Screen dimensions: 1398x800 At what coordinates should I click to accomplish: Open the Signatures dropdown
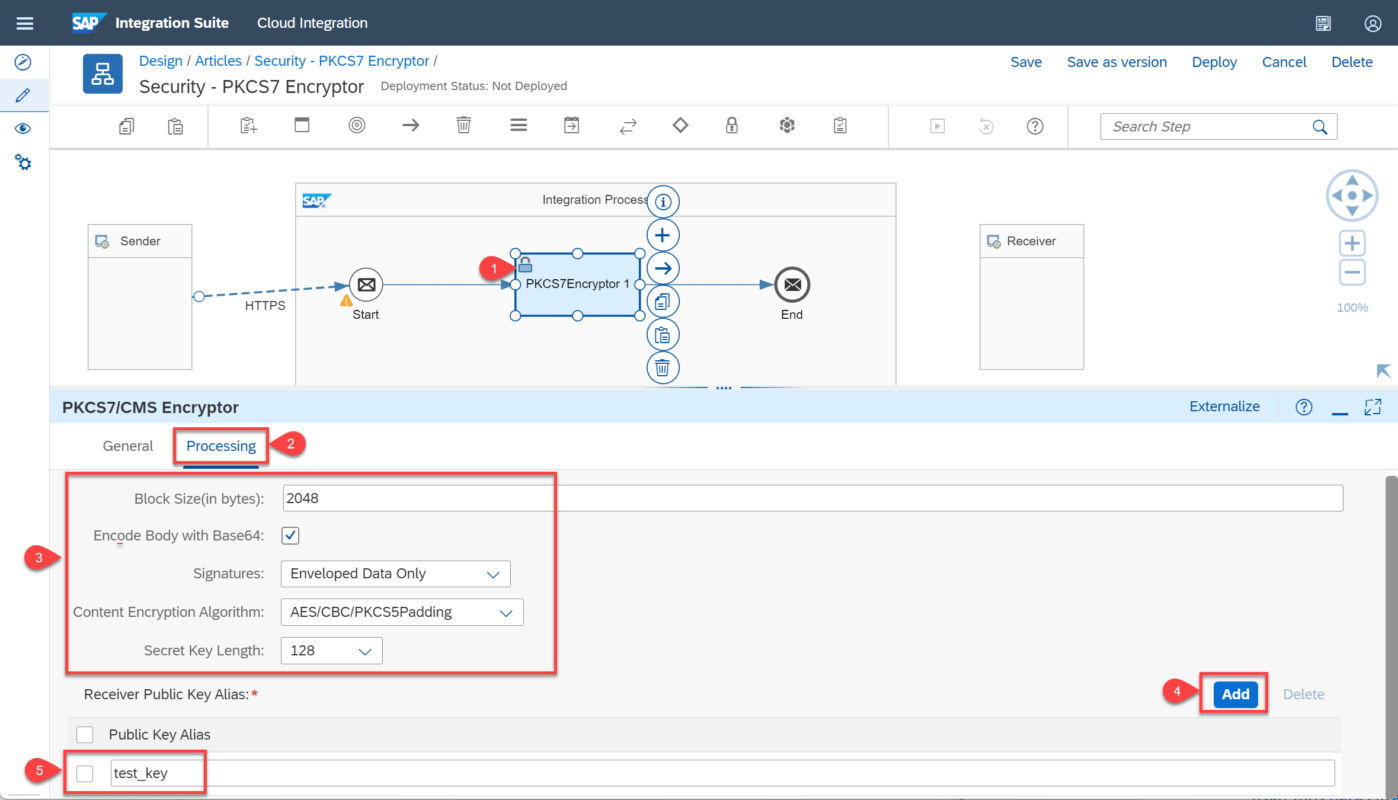[396, 574]
